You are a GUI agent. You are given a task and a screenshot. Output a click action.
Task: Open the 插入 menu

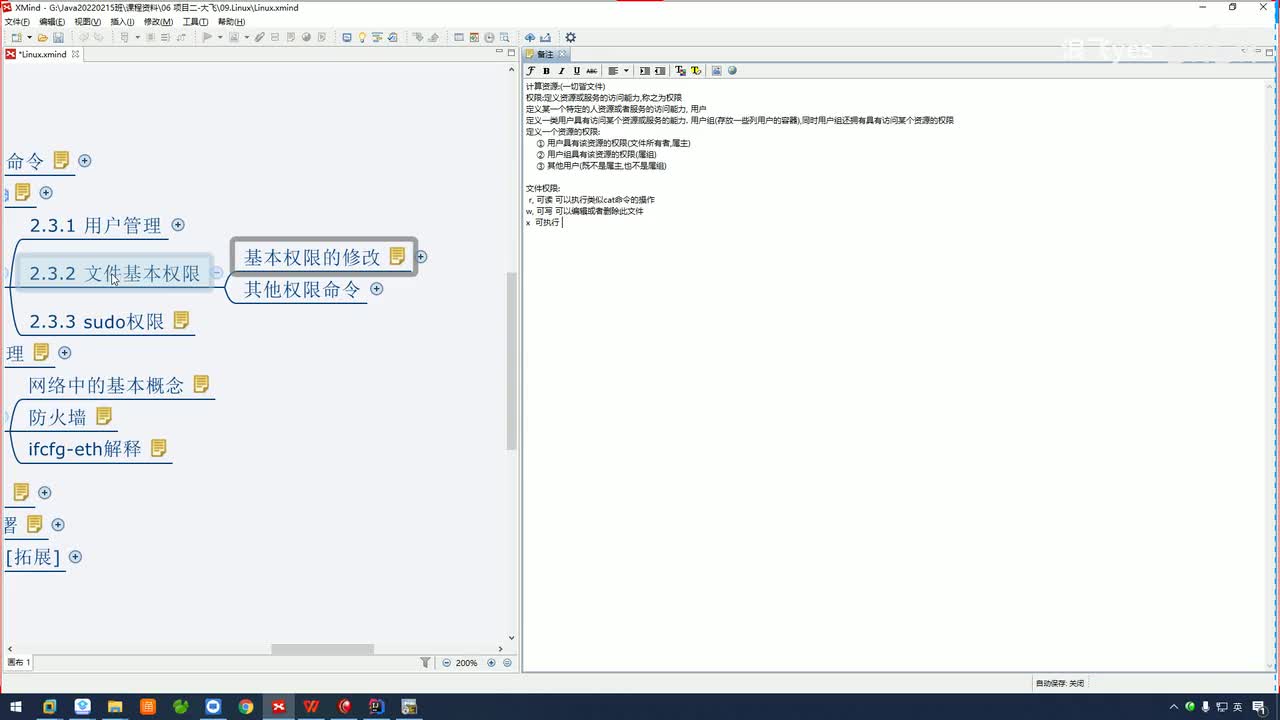[122, 22]
